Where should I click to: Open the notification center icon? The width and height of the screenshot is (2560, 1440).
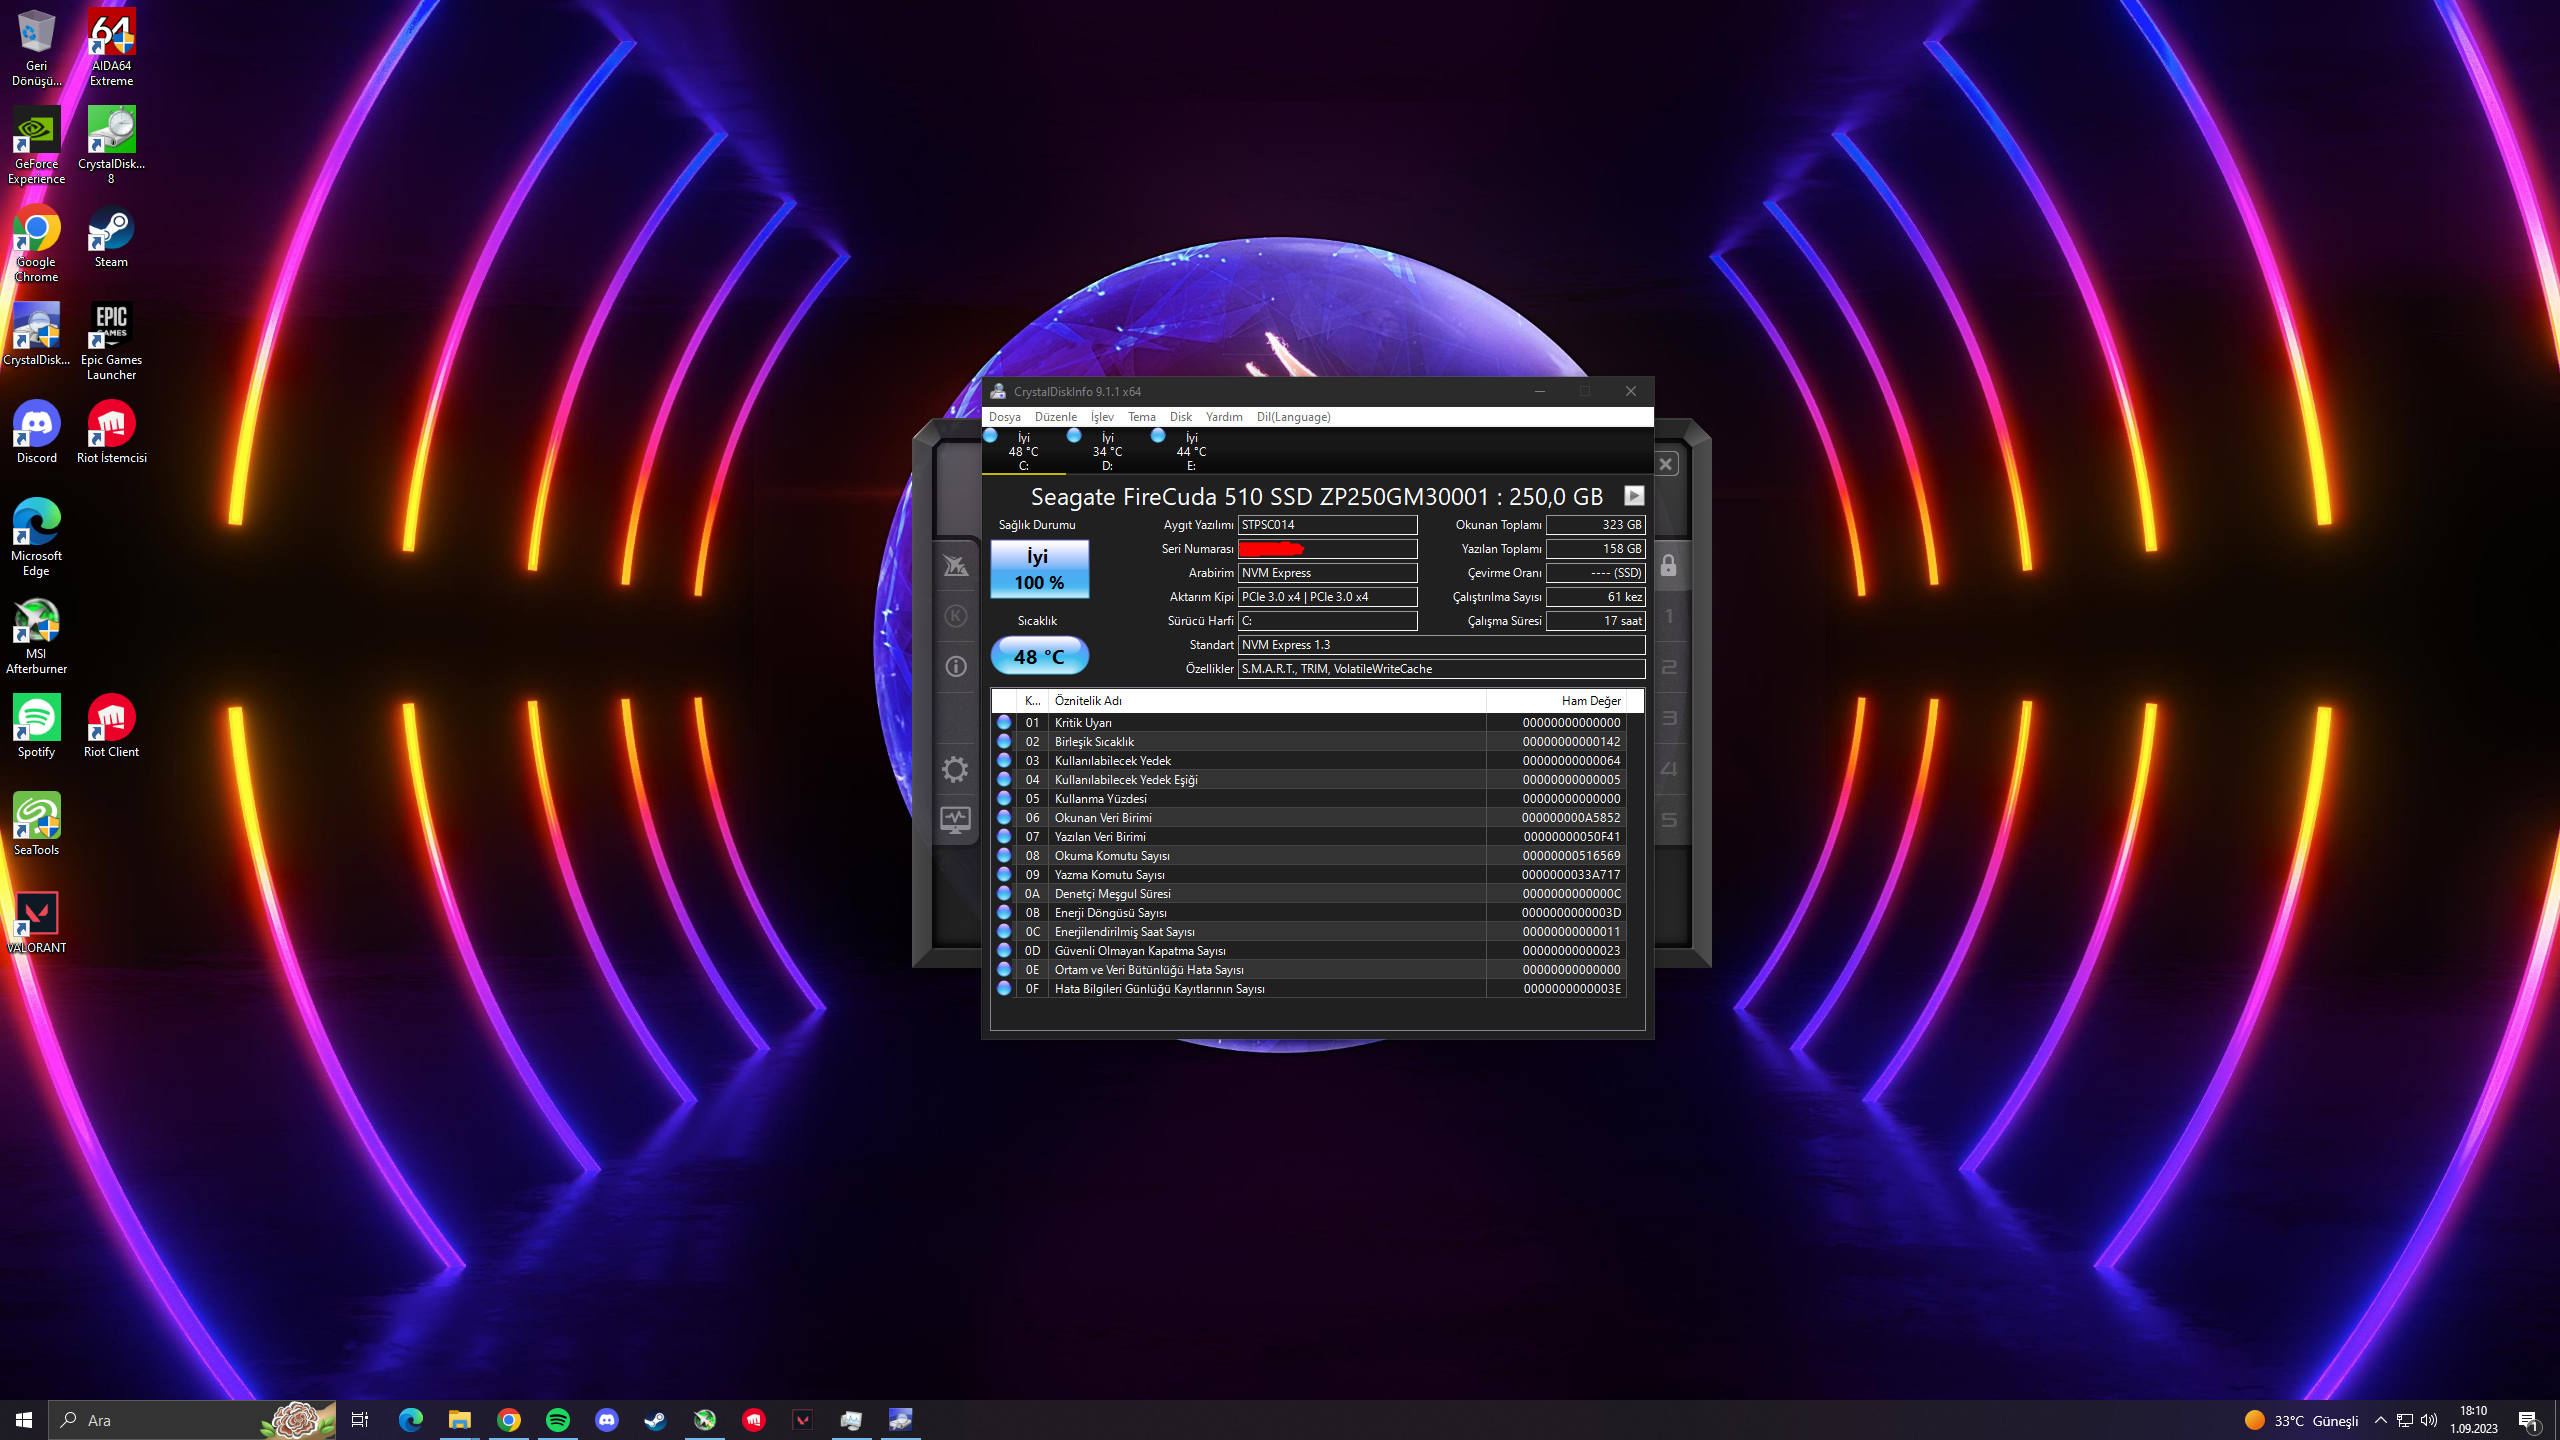2529,1420
